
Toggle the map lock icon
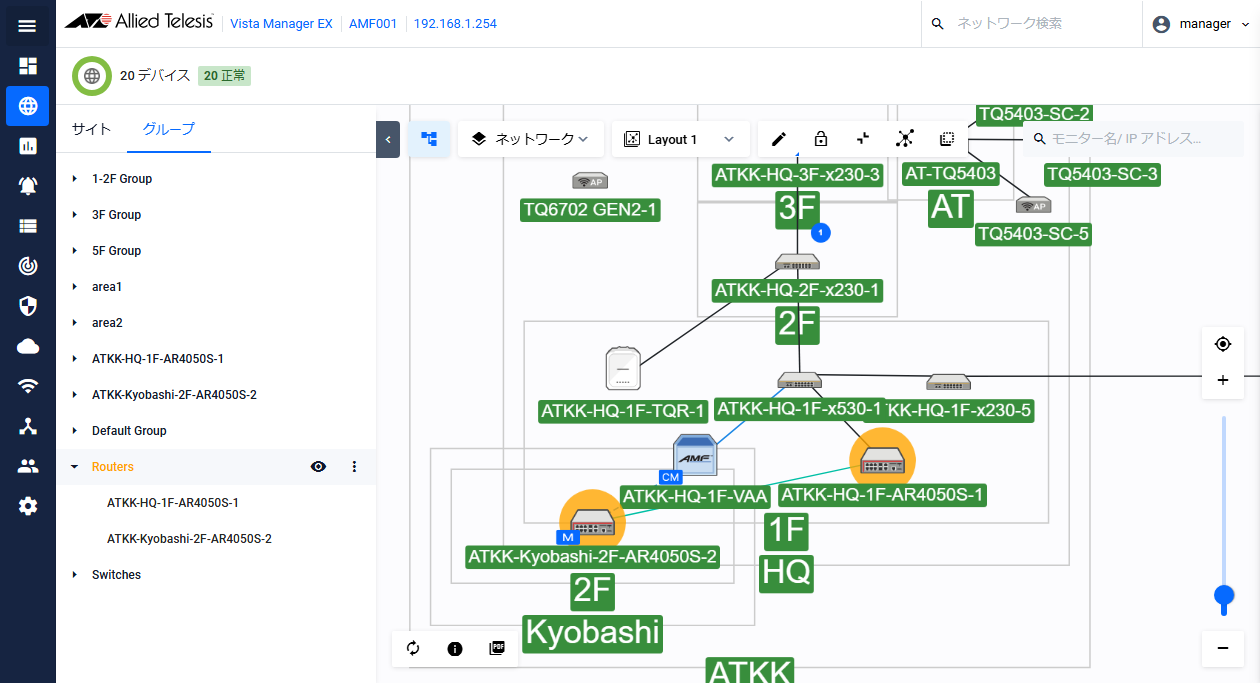[821, 139]
